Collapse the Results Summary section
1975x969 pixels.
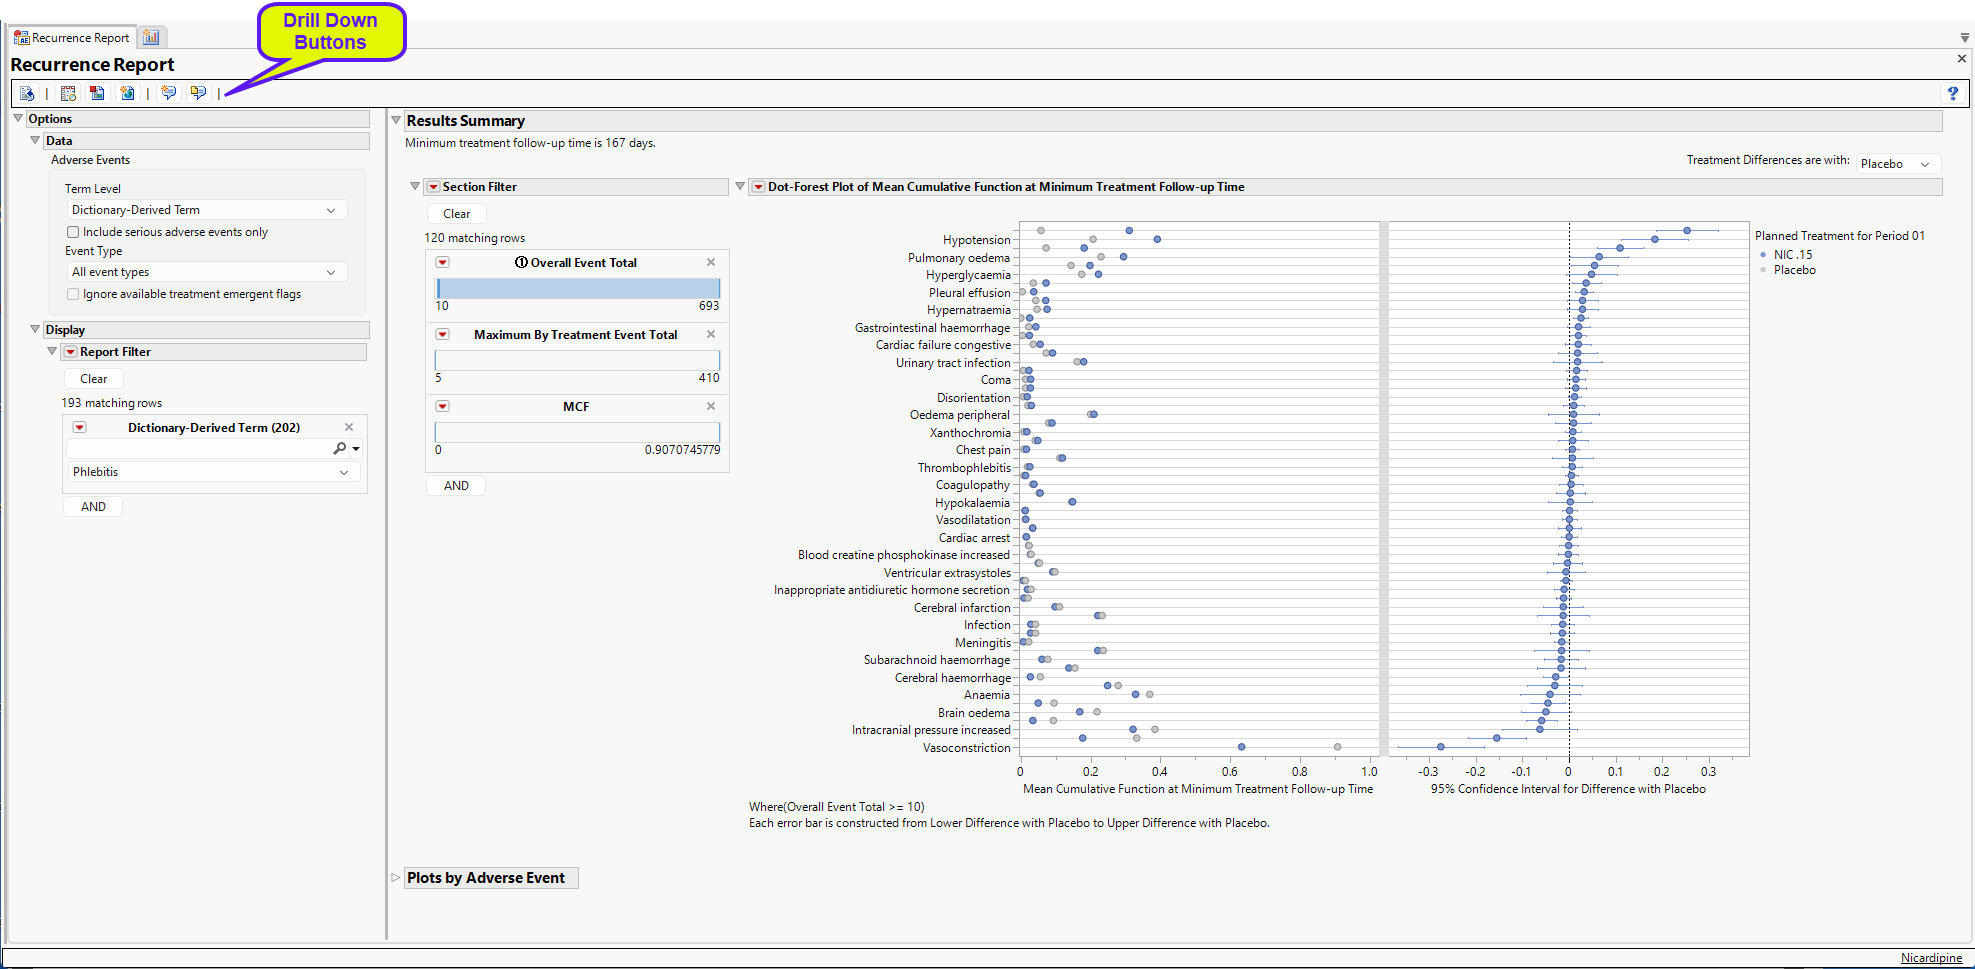pos(396,119)
